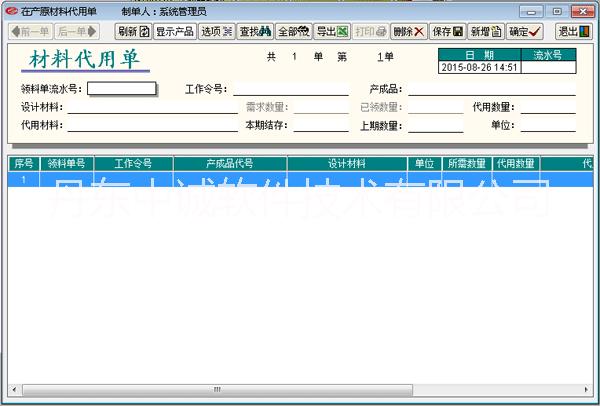Search records using 查找 button
Image resolution: width=600 pixels, height=406 pixels.
(x=255, y=31)
